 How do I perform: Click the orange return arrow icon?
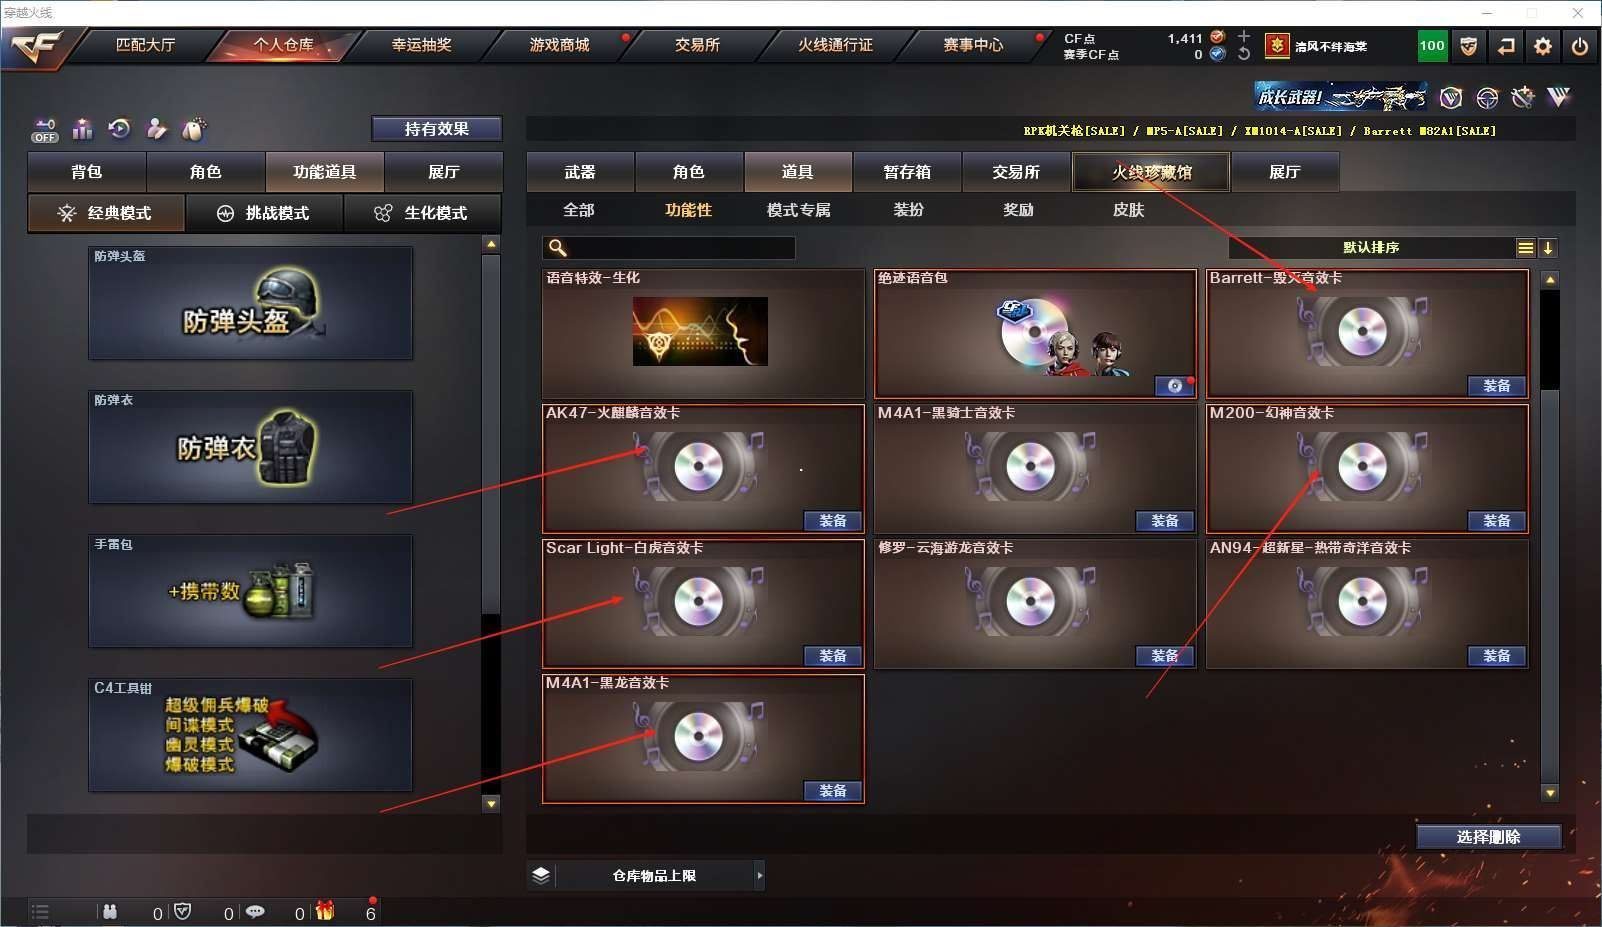pyautogui.click(x=1506, y=46)
